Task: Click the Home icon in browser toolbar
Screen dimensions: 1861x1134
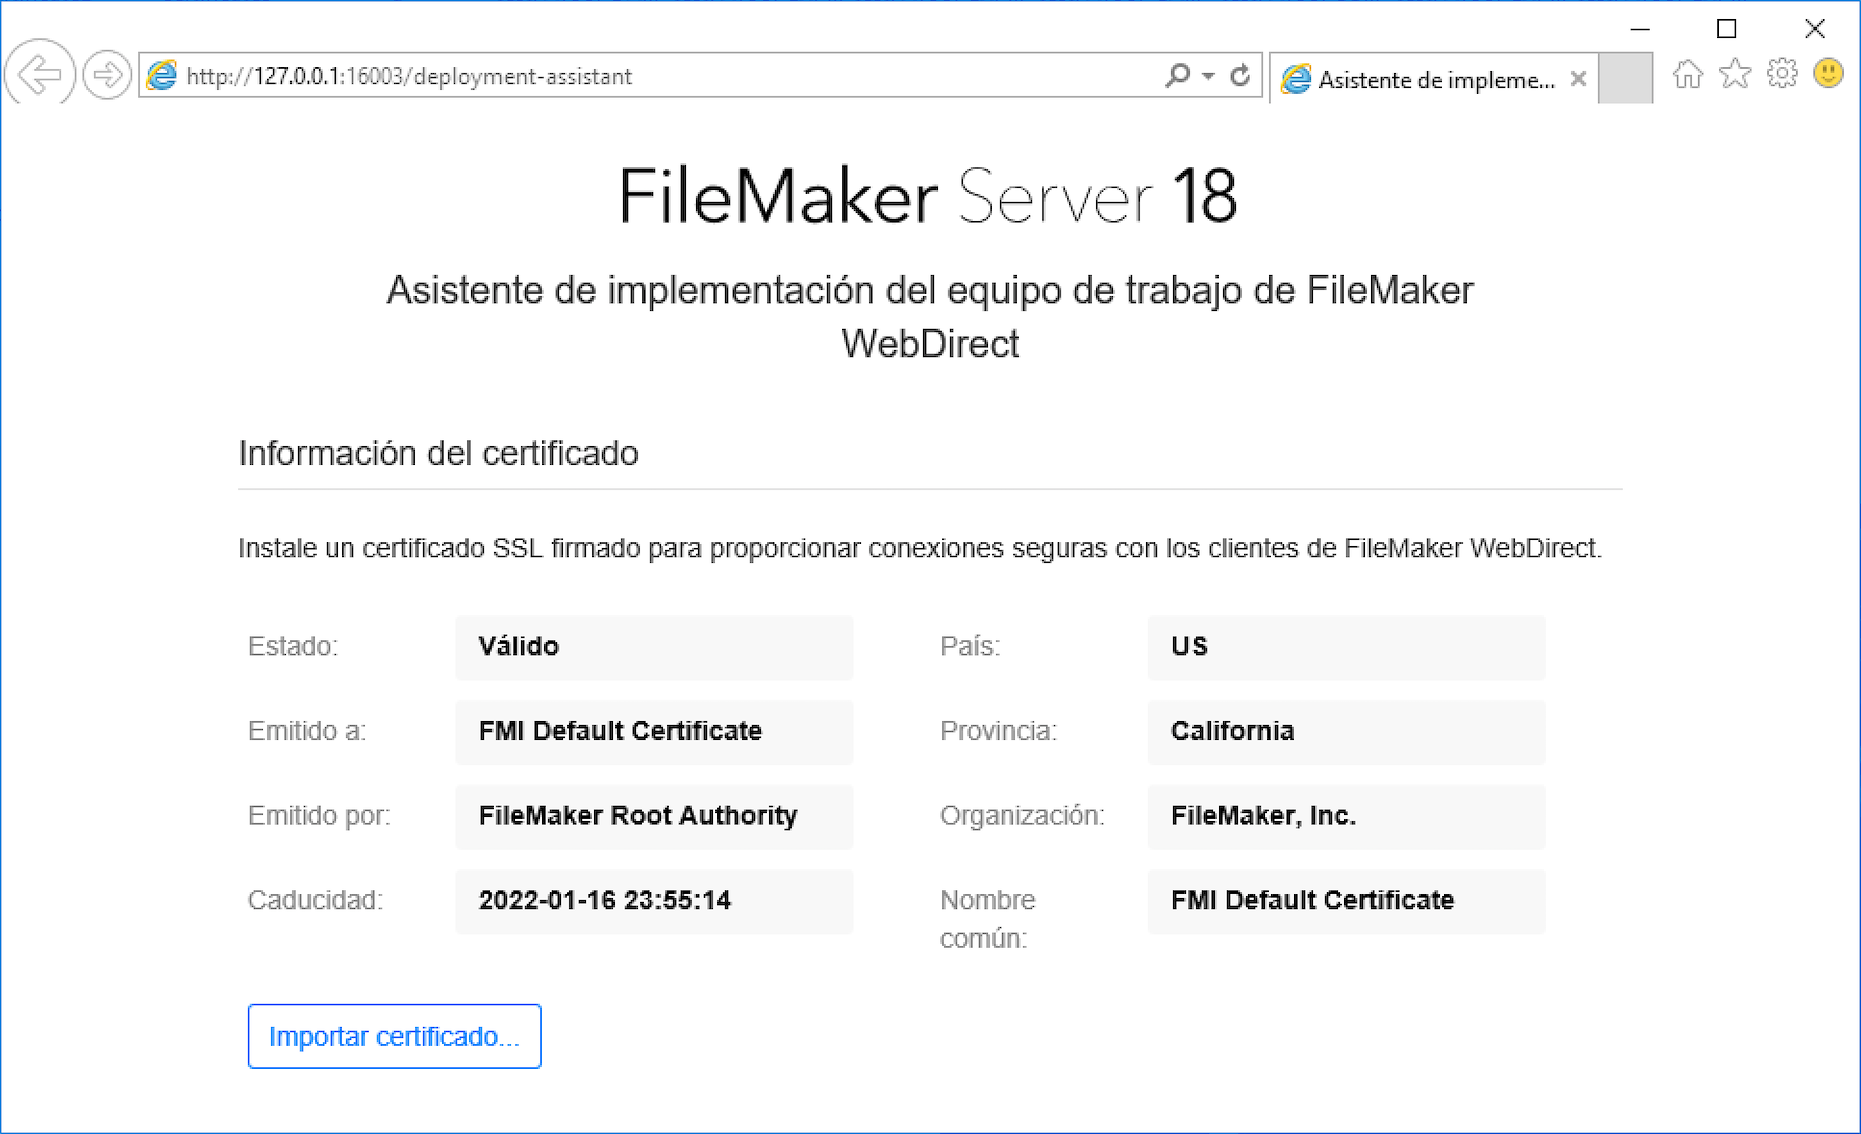Action: click(1687, 74)
